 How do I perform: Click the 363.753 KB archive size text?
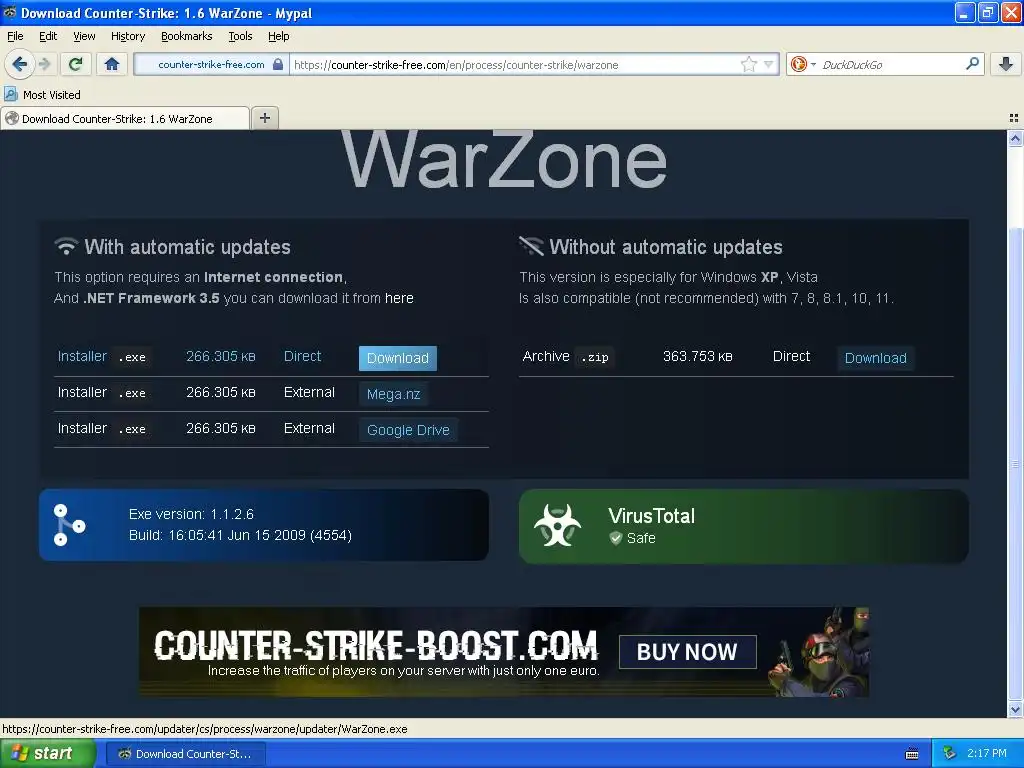697,357
